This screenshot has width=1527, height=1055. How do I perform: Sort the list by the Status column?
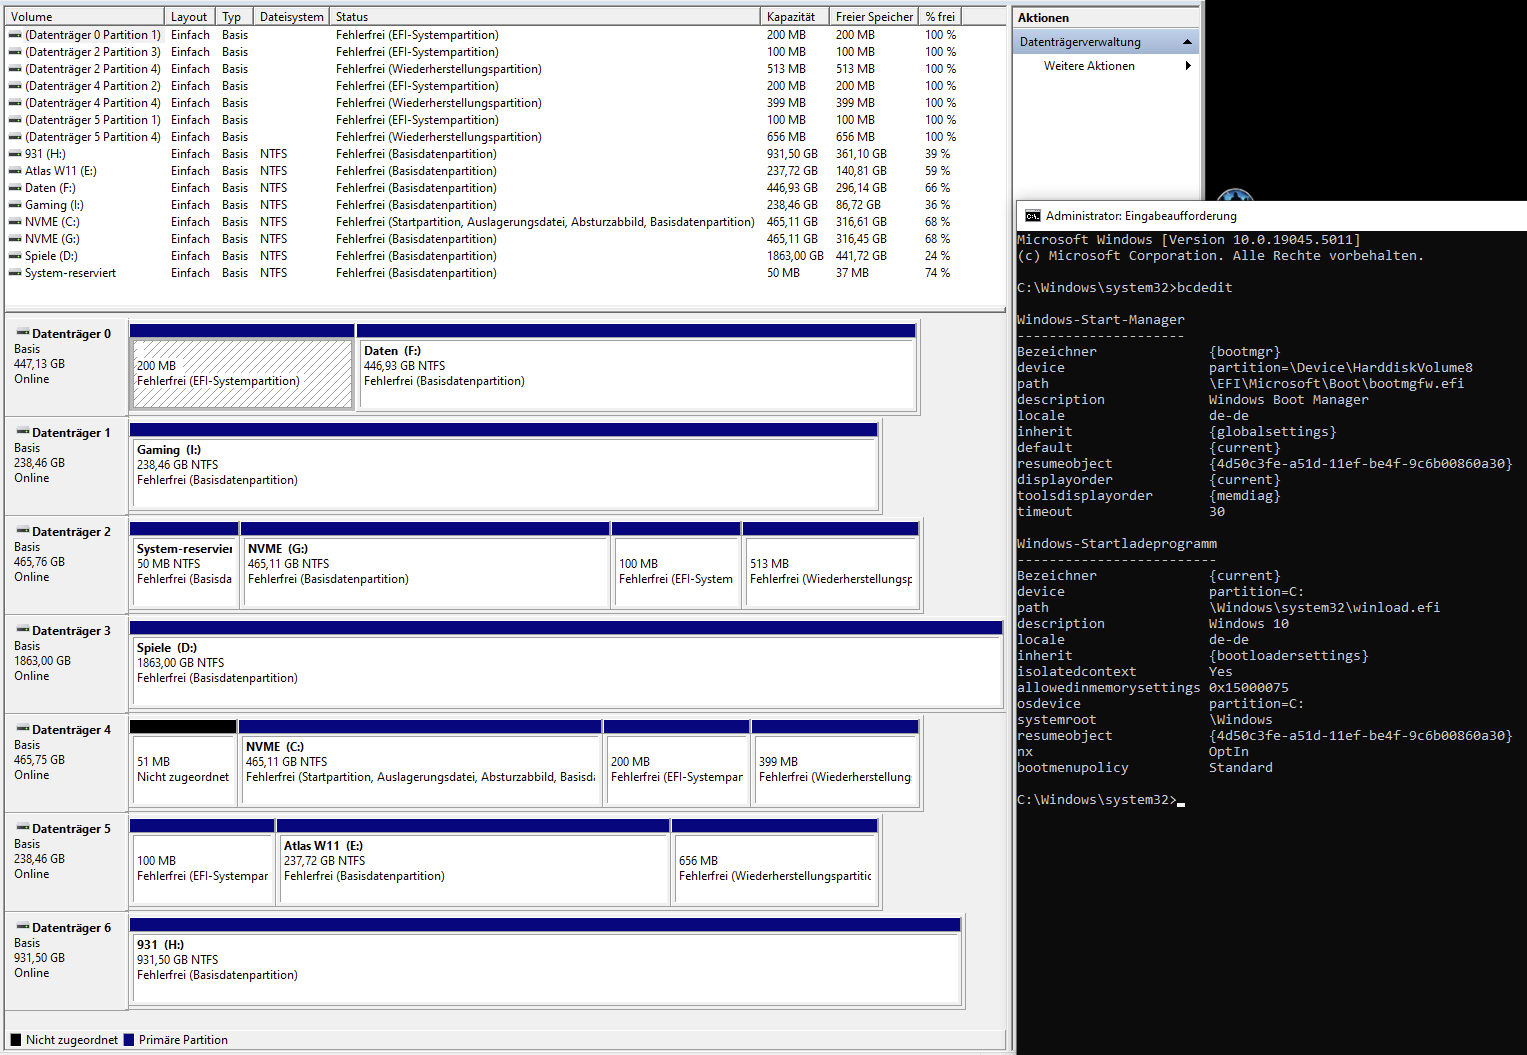pos(545,17)
